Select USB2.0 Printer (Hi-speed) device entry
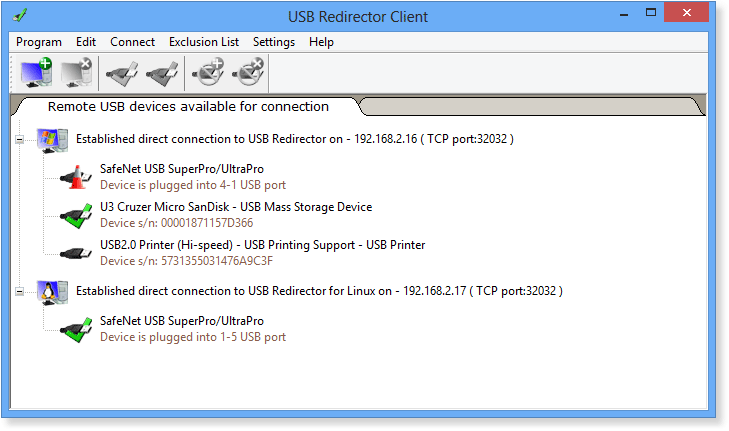This screenshot has width=729, height=431. pyautogui.click(x=262, y=253)
